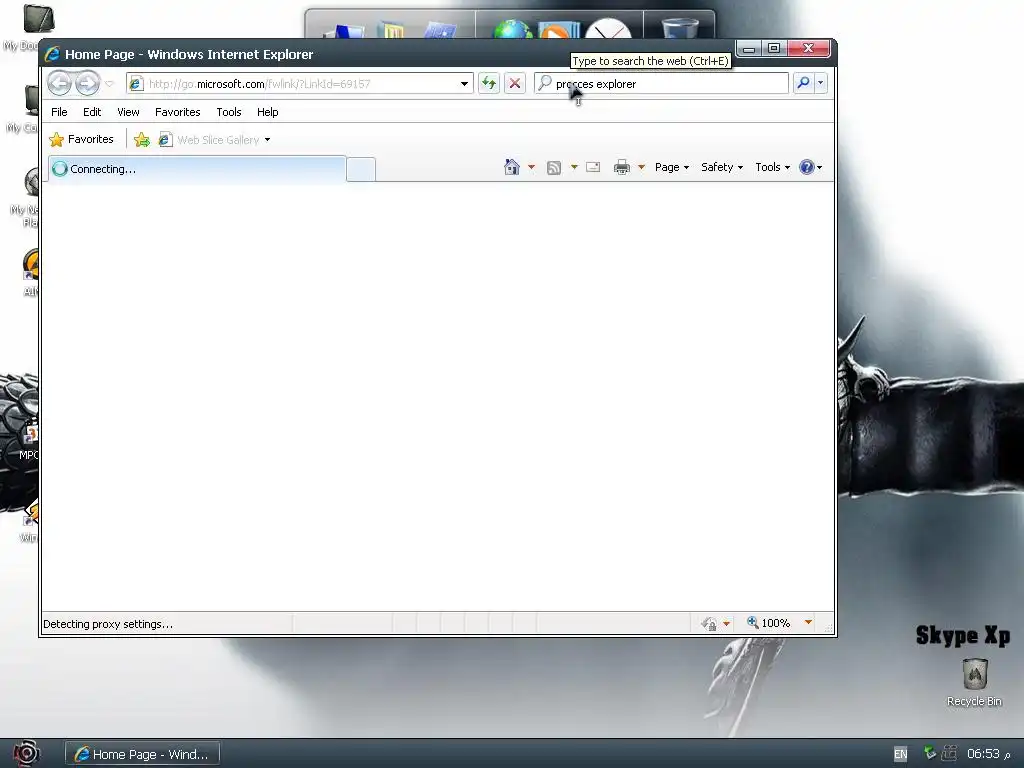The width and height of the screenshot is (1024, 768).
Task: Open the Edit menu
Action: tap(92, 112)
